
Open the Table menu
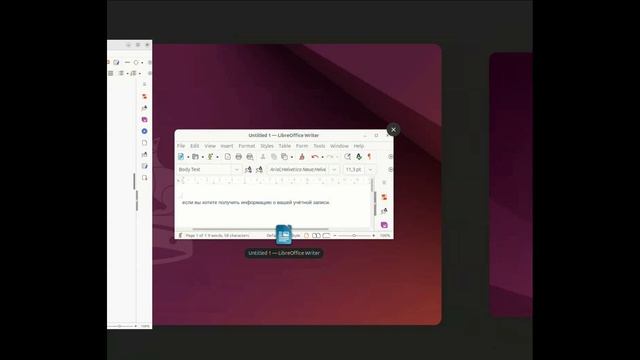coord(284,146)
